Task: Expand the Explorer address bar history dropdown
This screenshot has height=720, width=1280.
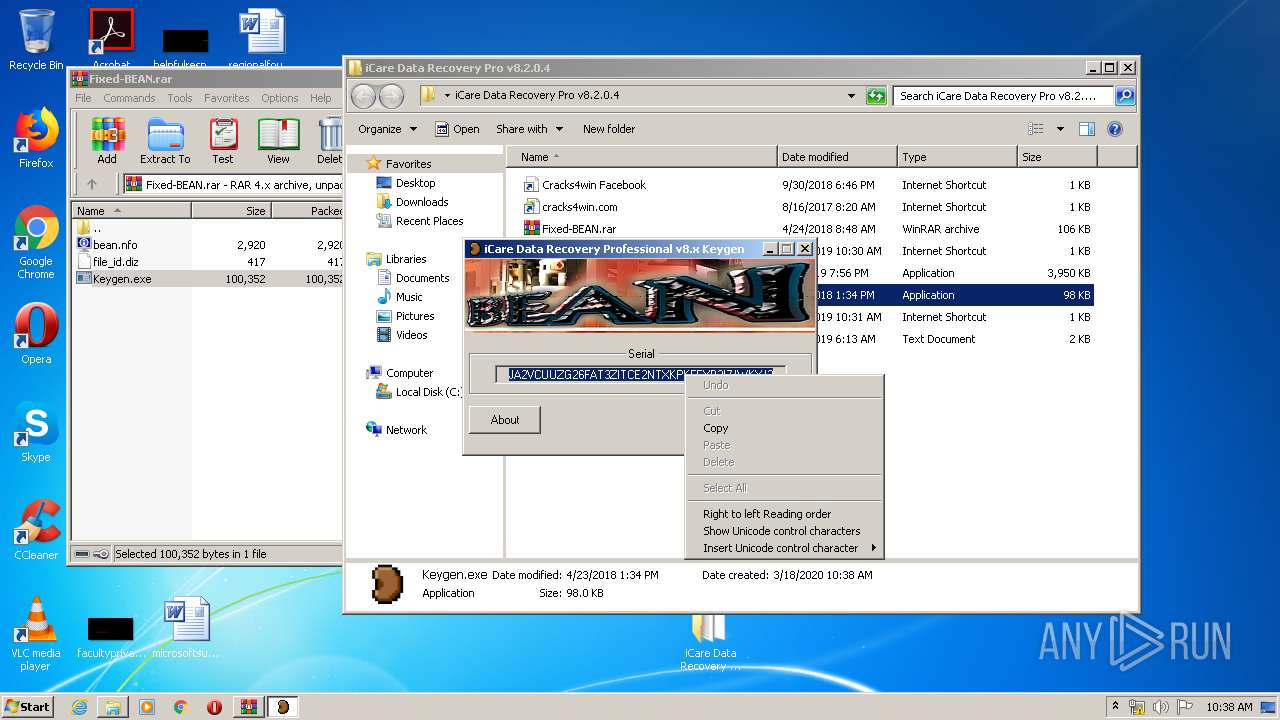Action: [x=851, y=96]
